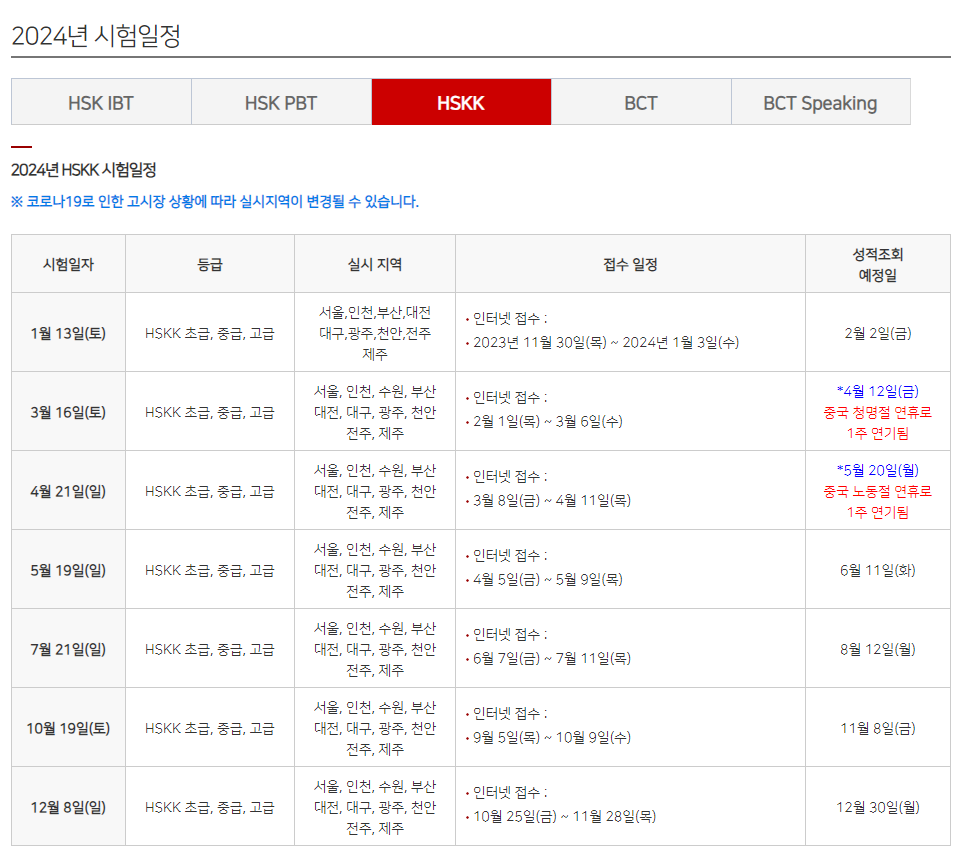Click registration period 6월 7일(금) ~ 7월 11일(목)
Screen dimensions: 964x861
(552, 659)
